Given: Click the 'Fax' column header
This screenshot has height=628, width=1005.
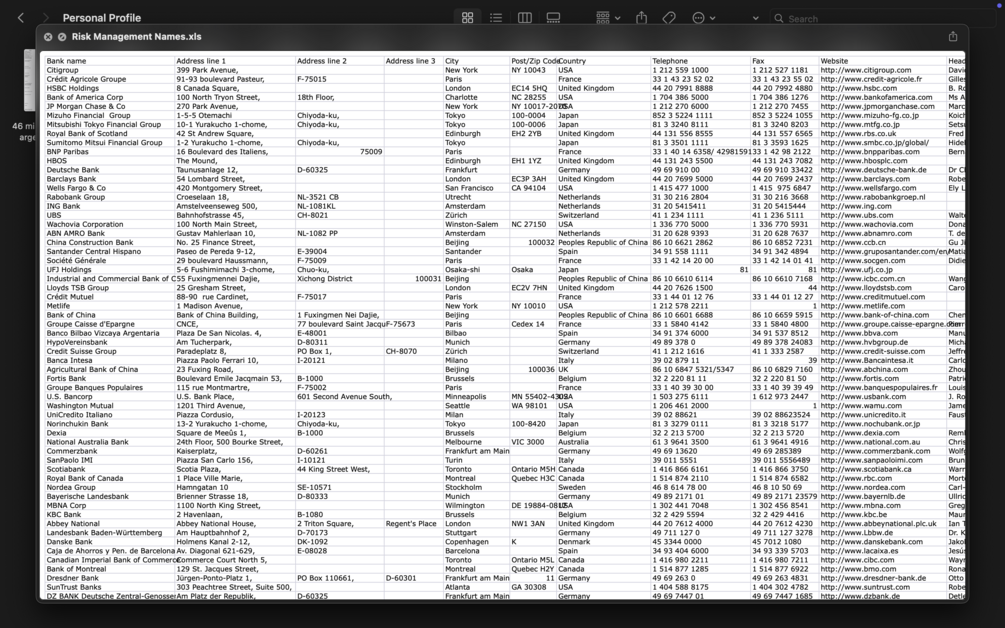Looking at the screenshot, I should point(758,61).
